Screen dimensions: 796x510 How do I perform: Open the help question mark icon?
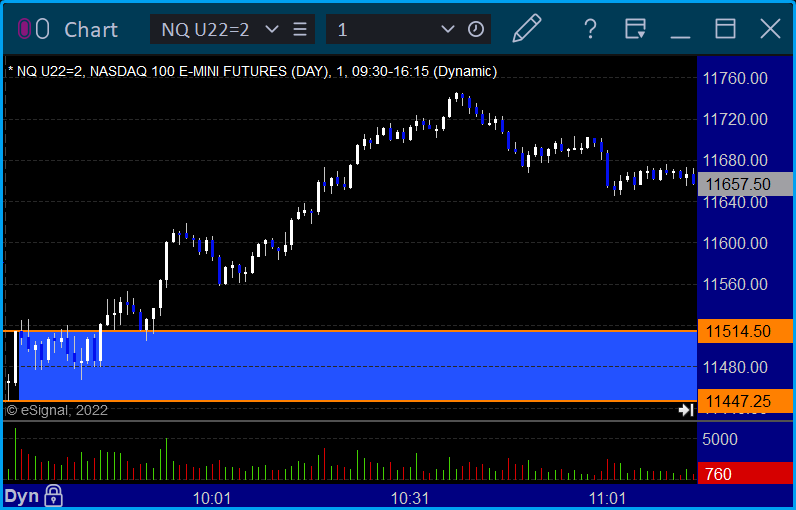[x=590, y=29]
